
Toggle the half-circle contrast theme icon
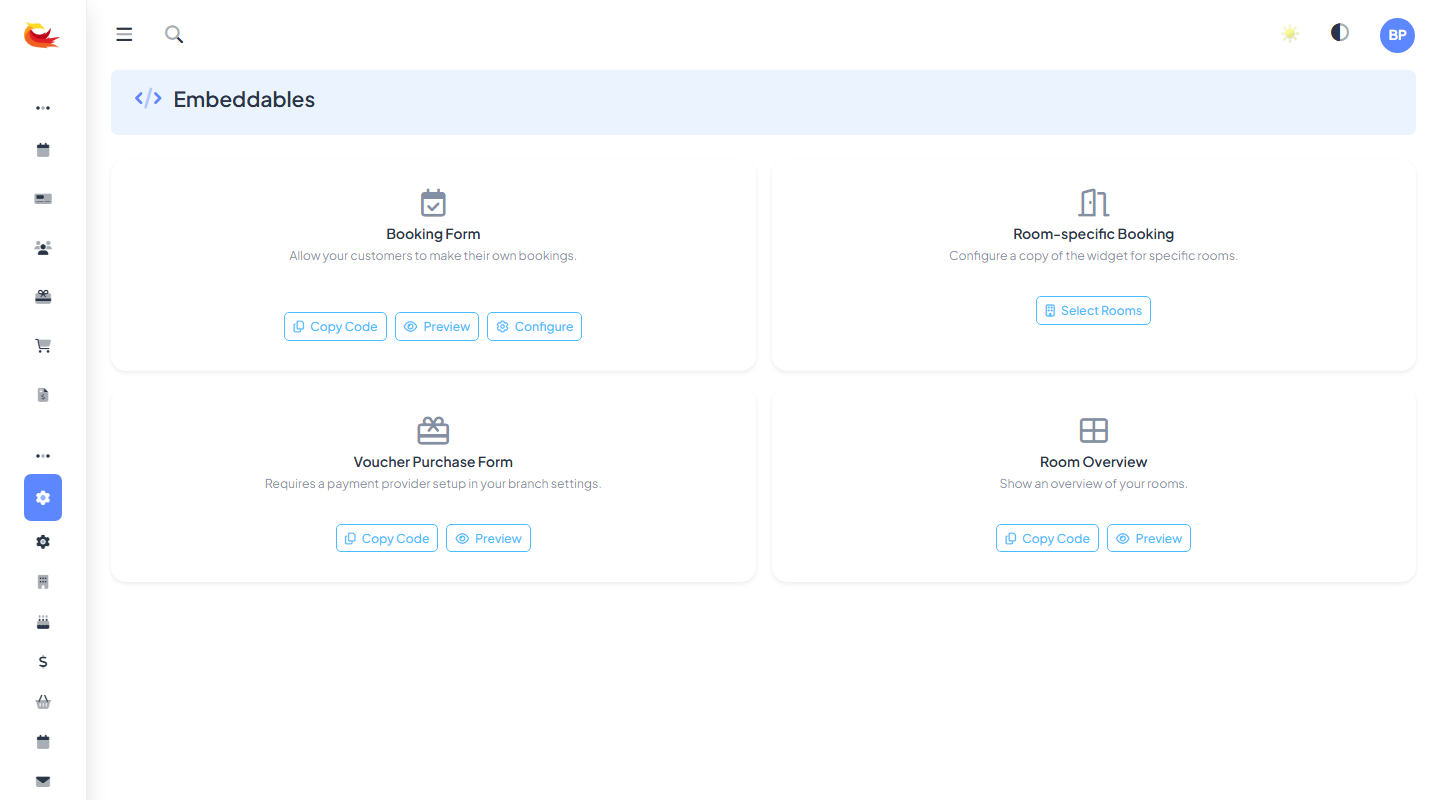1340,33
